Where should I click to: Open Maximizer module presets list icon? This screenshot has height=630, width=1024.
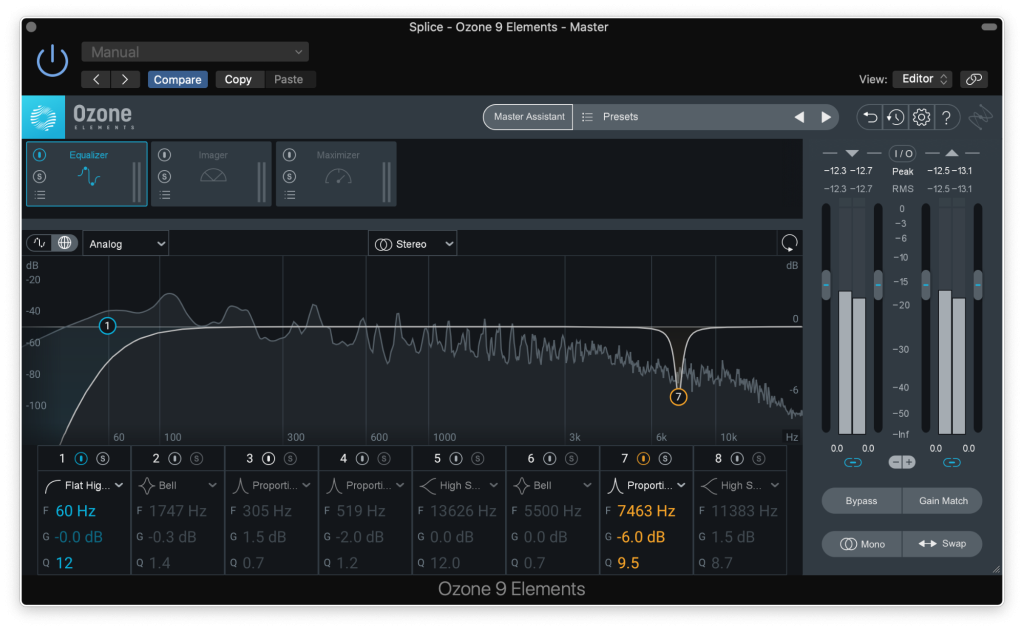tap(289, 195)
